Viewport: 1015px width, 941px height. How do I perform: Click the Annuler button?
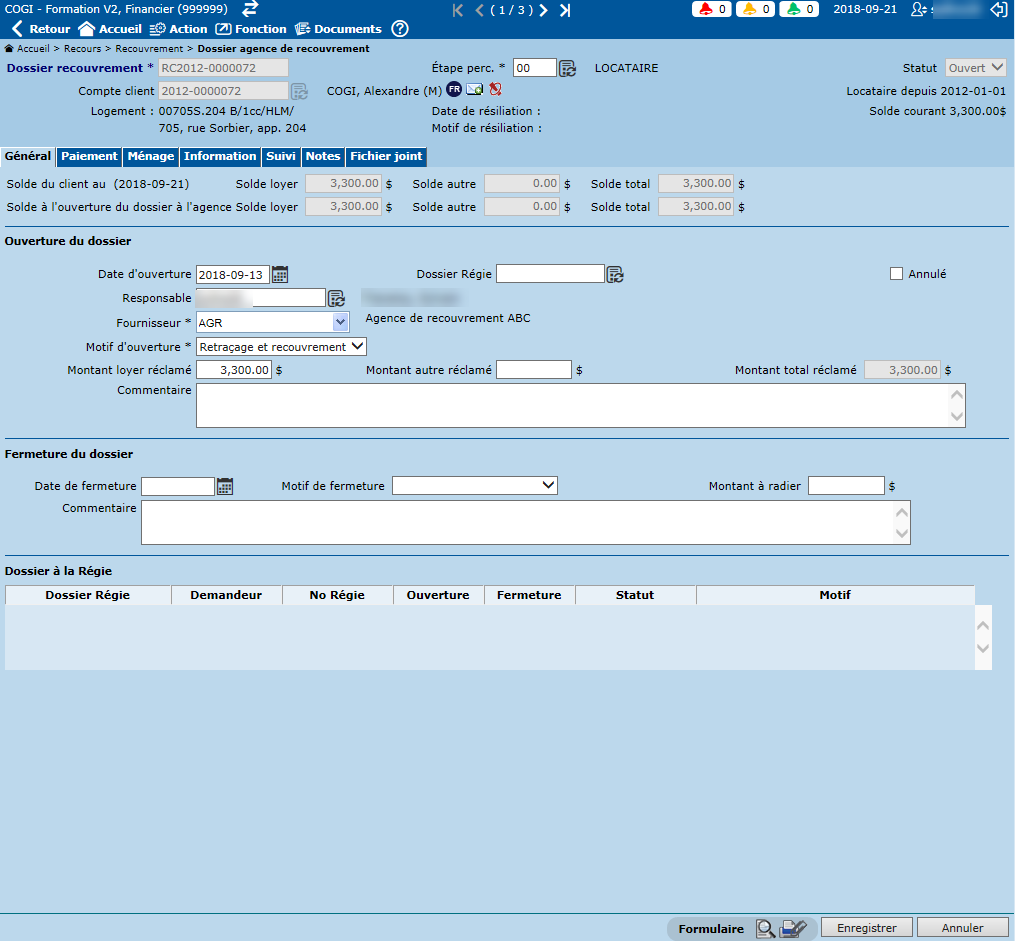pos(962,928)
